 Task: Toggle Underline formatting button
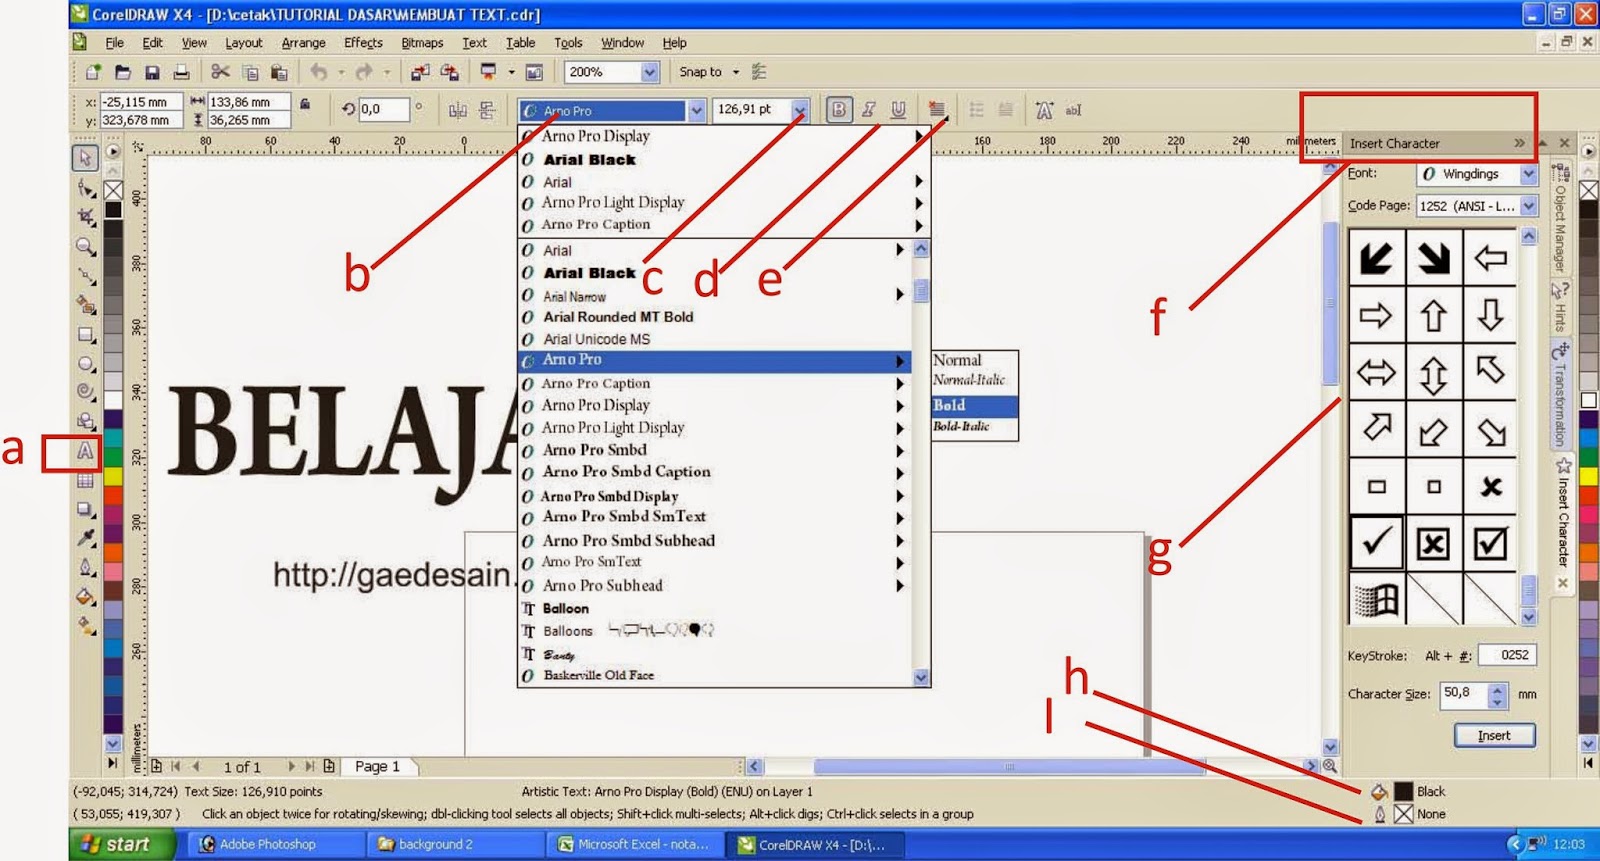tap(898, 110)
